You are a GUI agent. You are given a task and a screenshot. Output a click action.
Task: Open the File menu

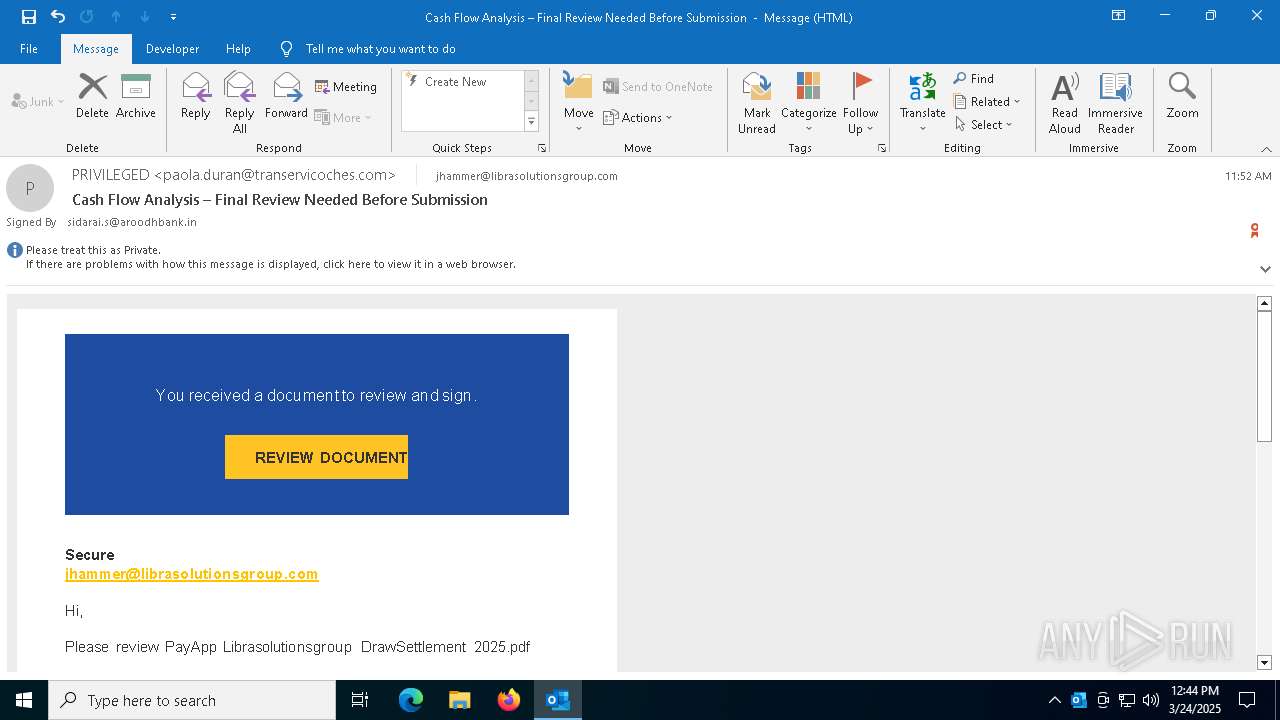pyautogui.click(x=29, y=48)
